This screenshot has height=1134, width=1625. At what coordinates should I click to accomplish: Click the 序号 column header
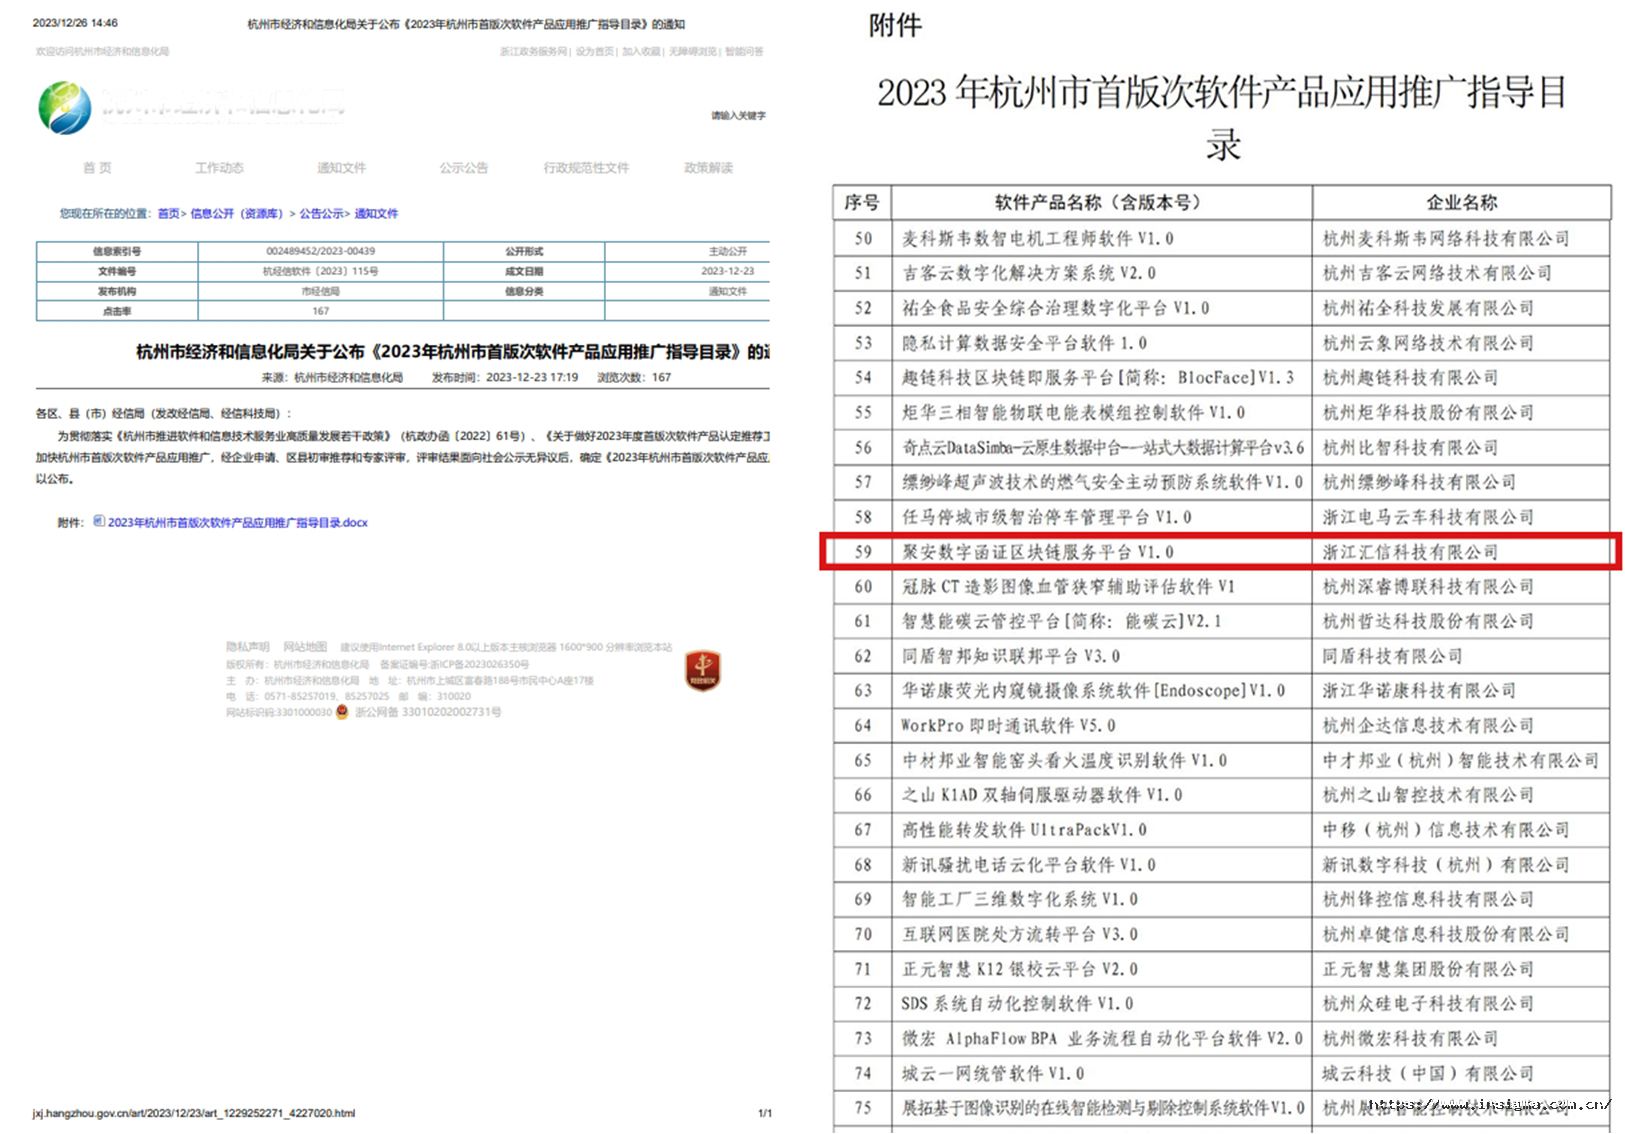[862, 202]
